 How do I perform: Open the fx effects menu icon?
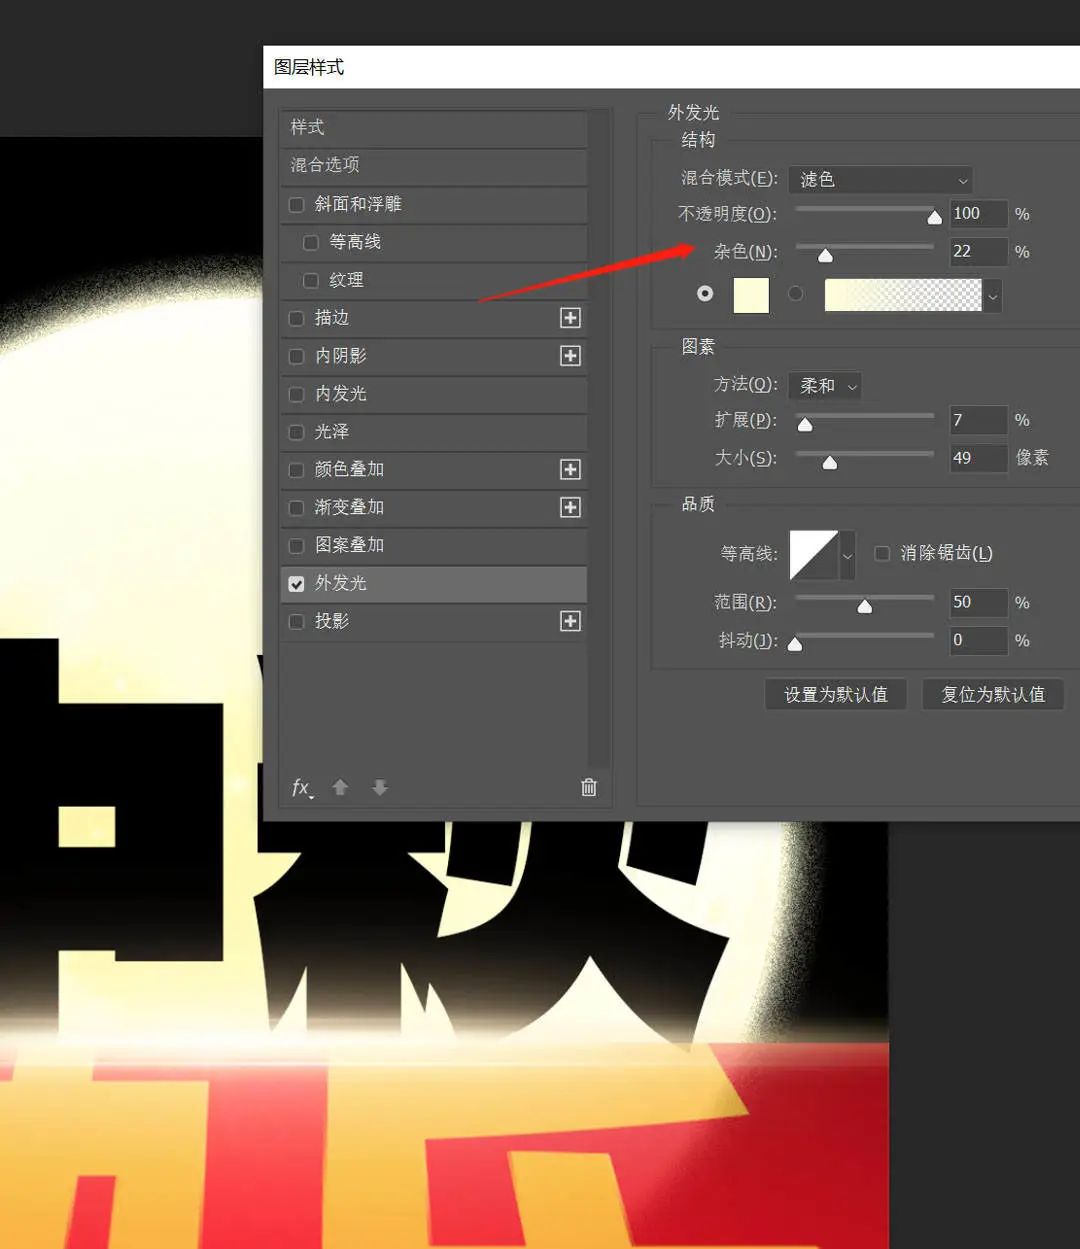pos(302,788)
